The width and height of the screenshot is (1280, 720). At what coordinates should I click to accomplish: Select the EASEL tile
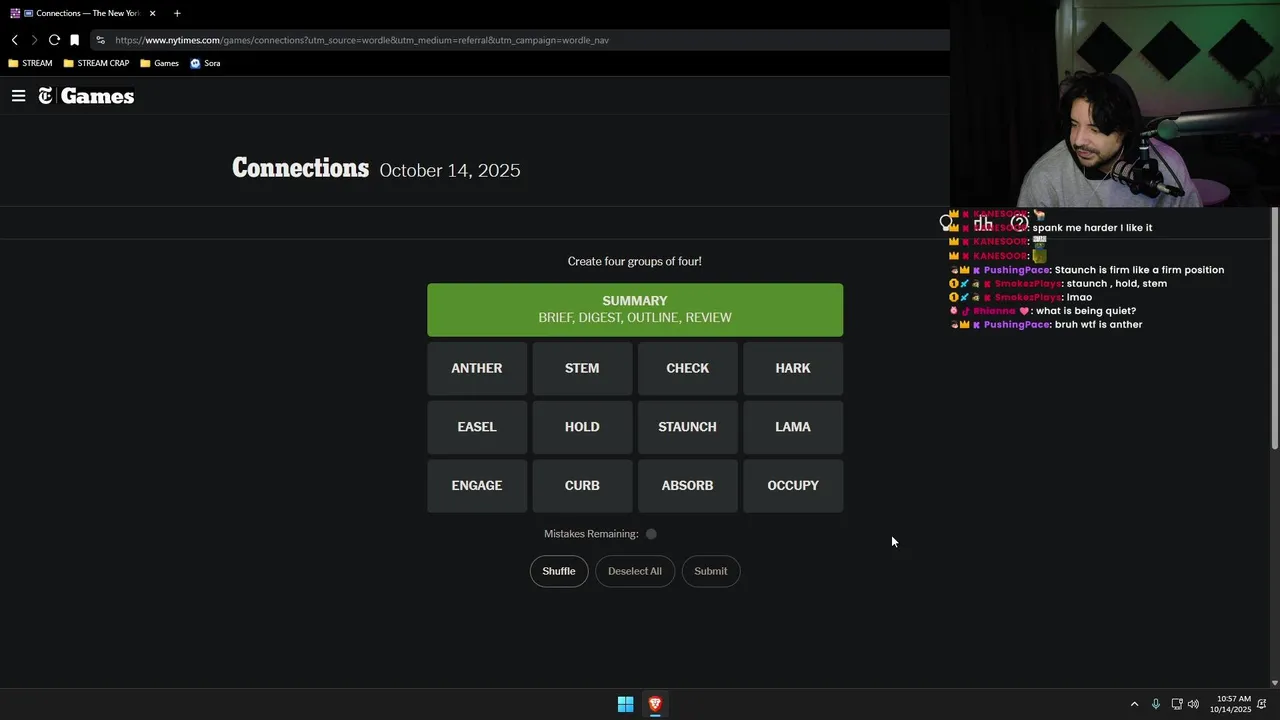[477, 427]
